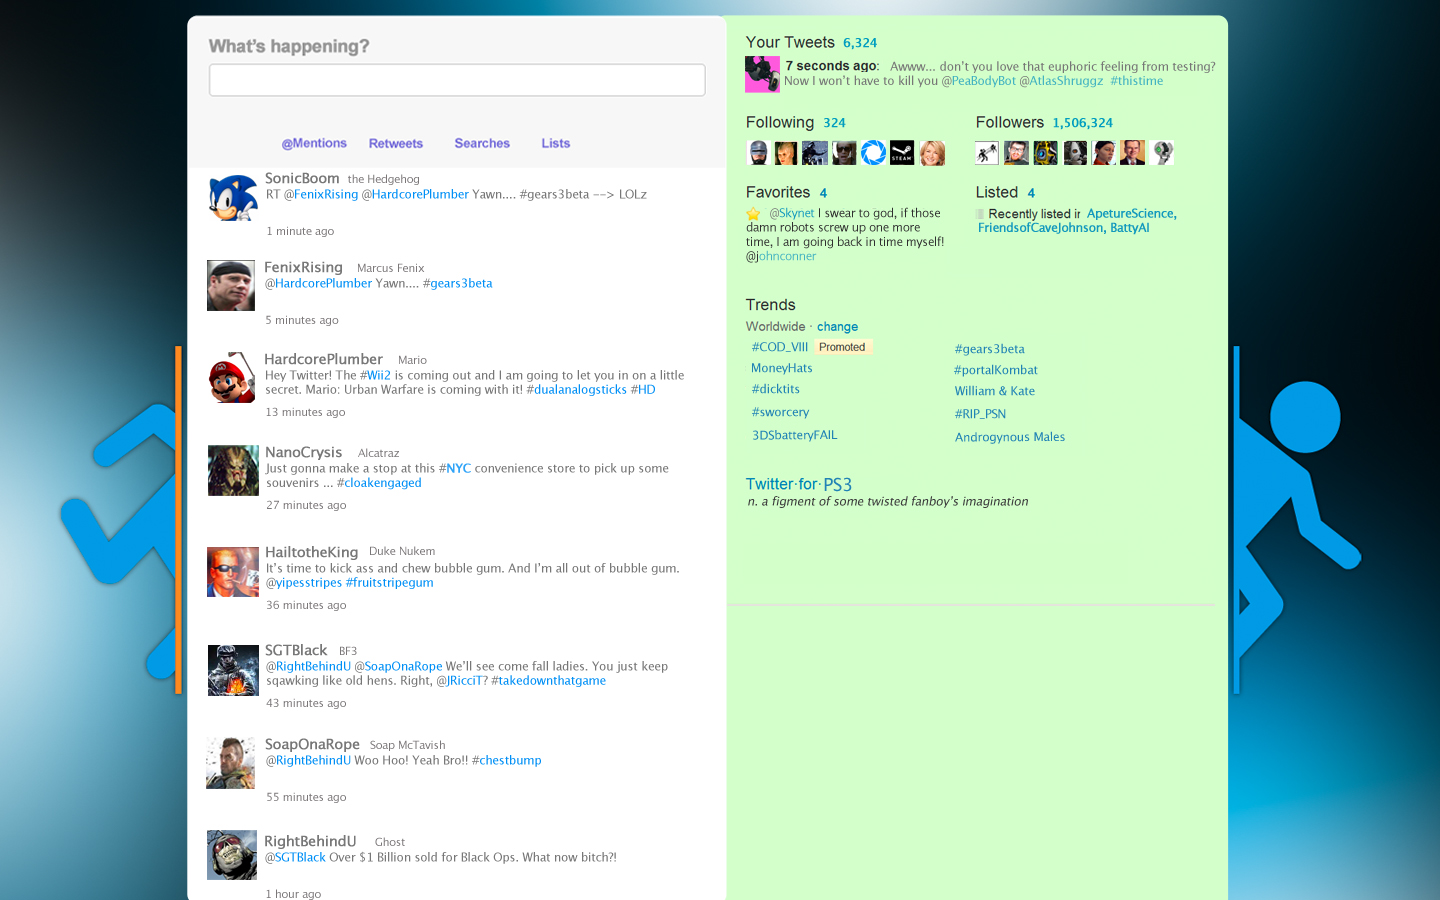Viewport: 1440px width, 900px height.
Task: Click the Steam logo avatar under Following
Action: (902, 153)
